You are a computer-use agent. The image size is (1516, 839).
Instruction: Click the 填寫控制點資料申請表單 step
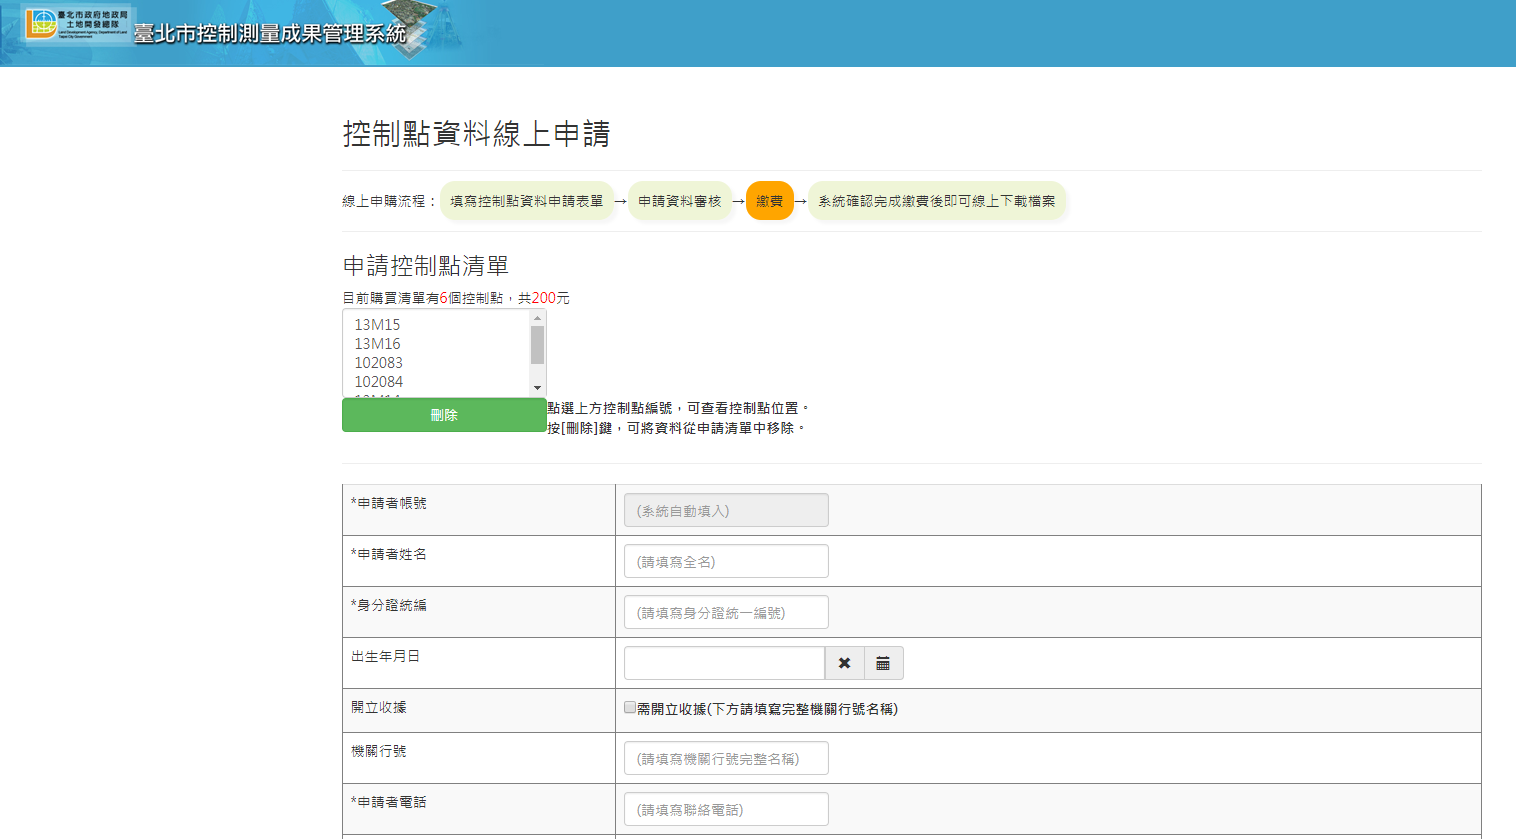point(526,201)
